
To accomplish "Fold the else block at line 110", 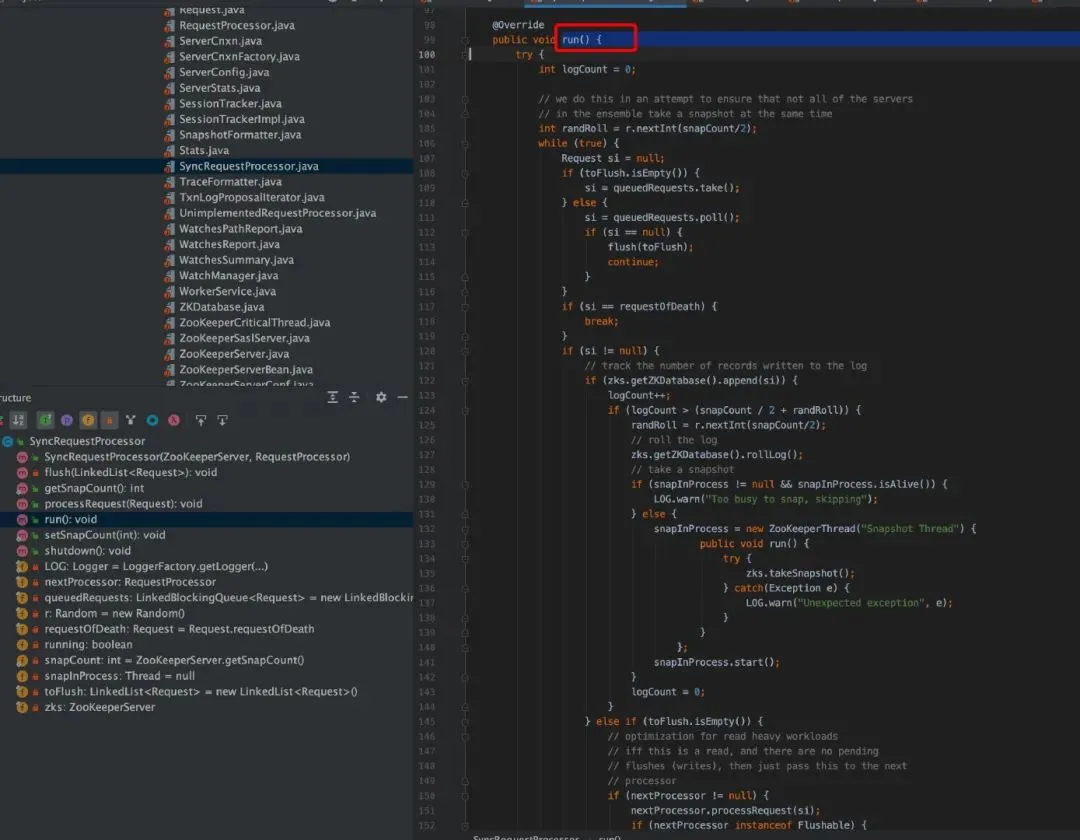I will 466,203.
